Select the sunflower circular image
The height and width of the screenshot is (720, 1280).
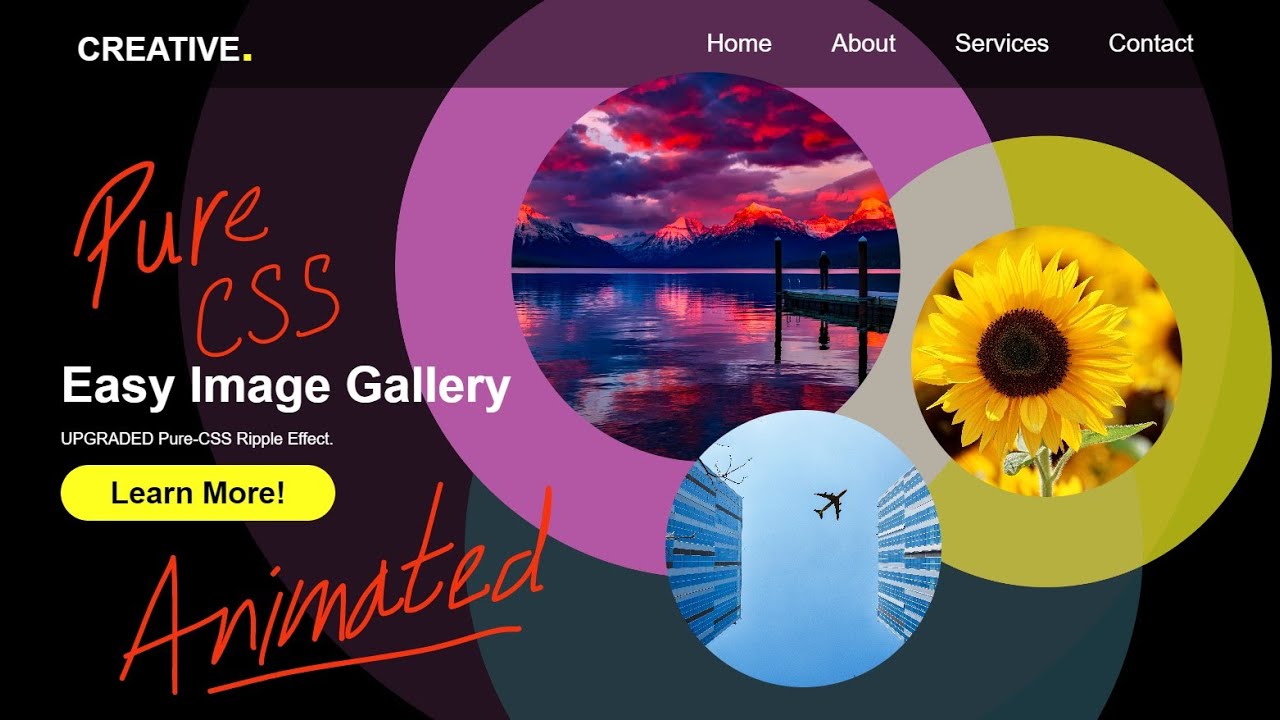1046,362
